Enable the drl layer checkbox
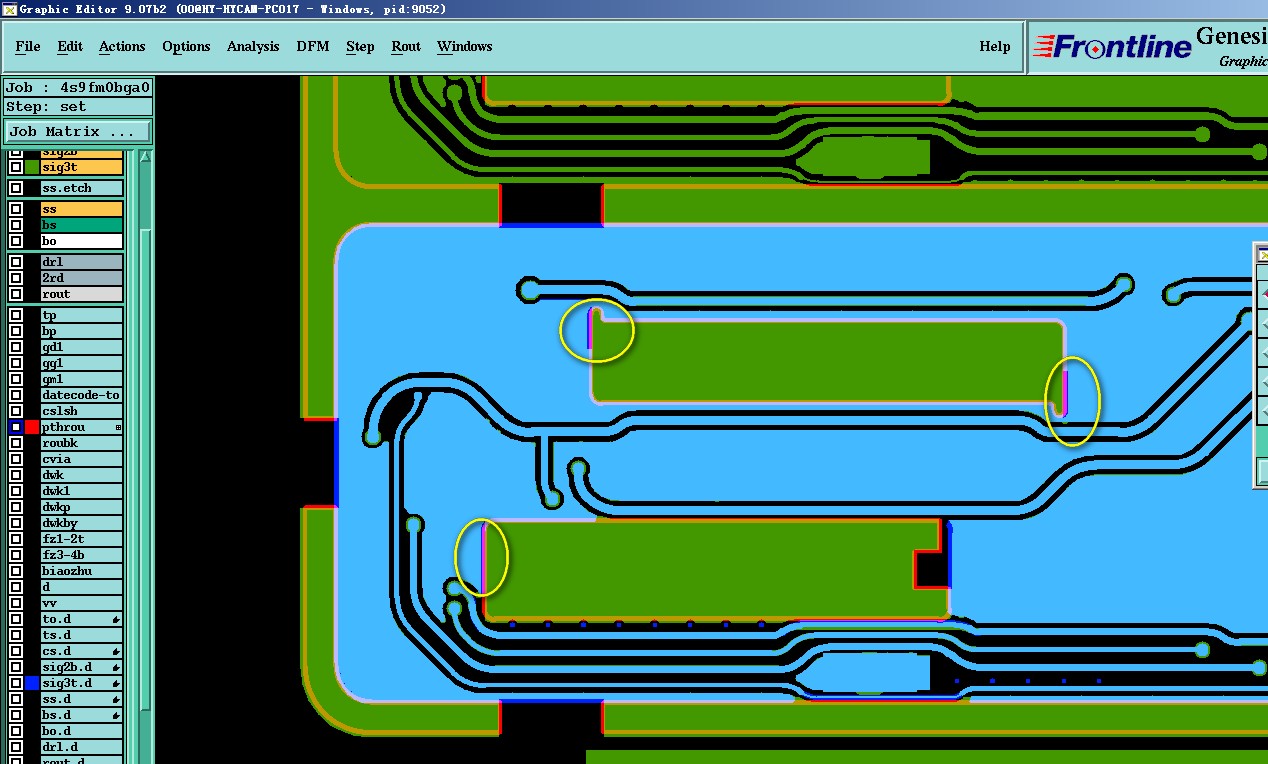 pyautogui.click(x=16, y=262)
